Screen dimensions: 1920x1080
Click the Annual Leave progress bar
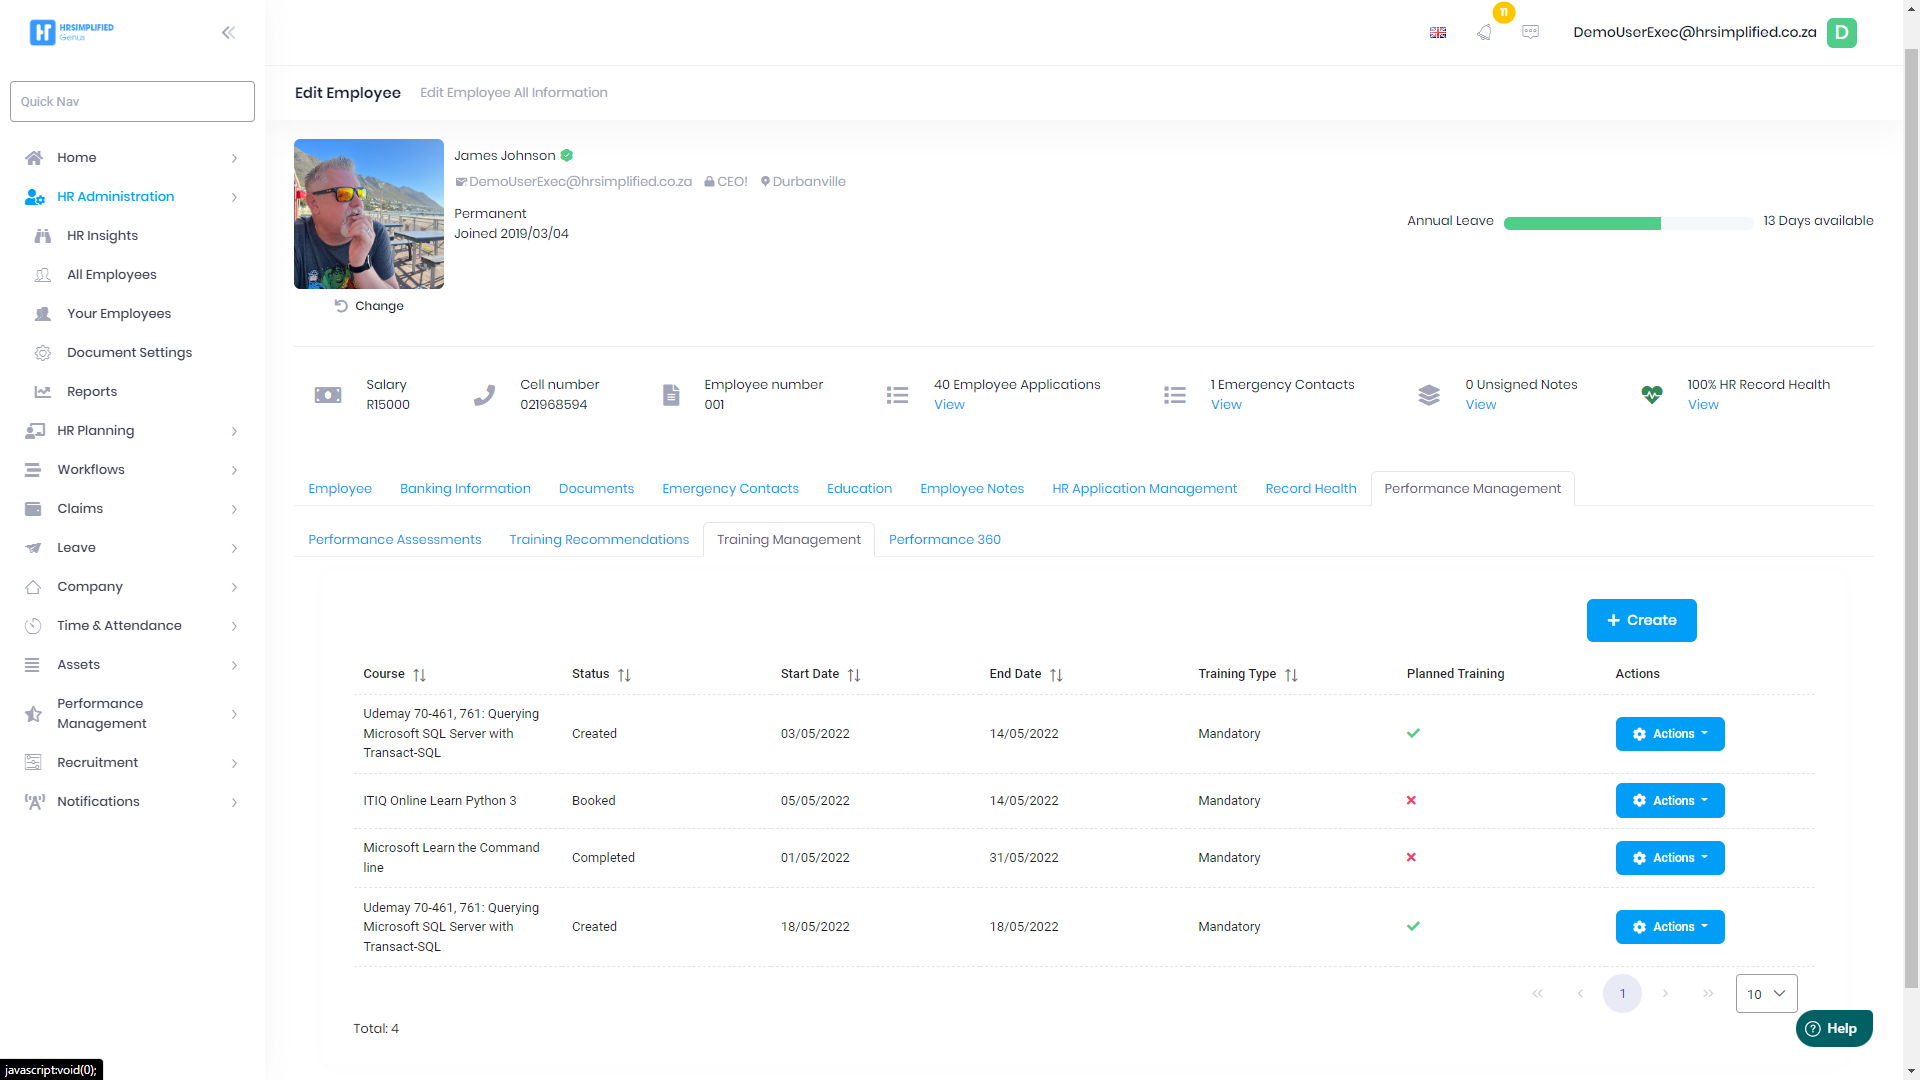click(1627, 224)
